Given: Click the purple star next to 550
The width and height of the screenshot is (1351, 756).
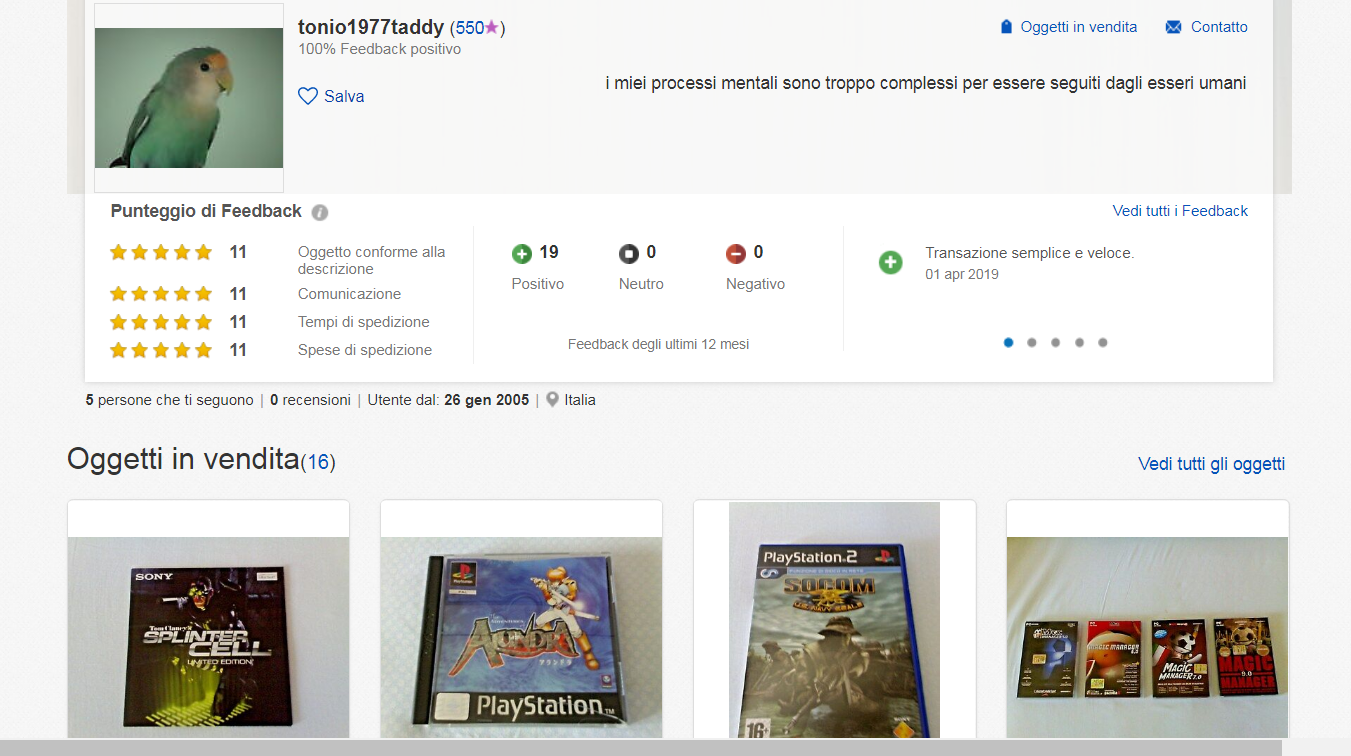Looking at the screenshot, I should [492, 28].
